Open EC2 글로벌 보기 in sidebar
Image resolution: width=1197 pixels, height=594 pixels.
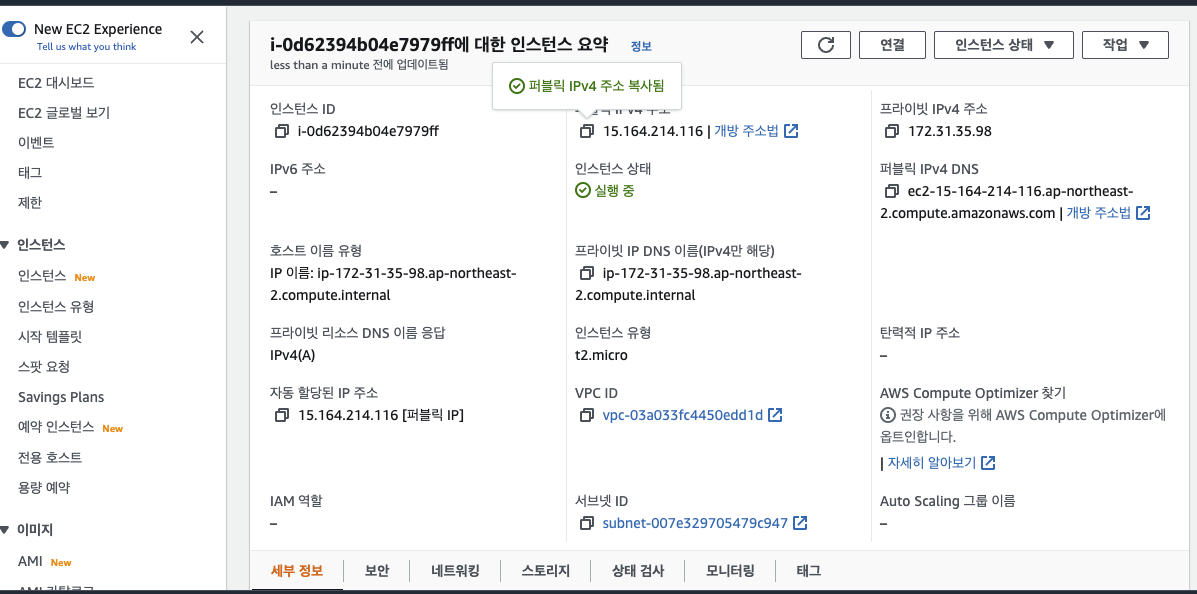click(64, 113)
